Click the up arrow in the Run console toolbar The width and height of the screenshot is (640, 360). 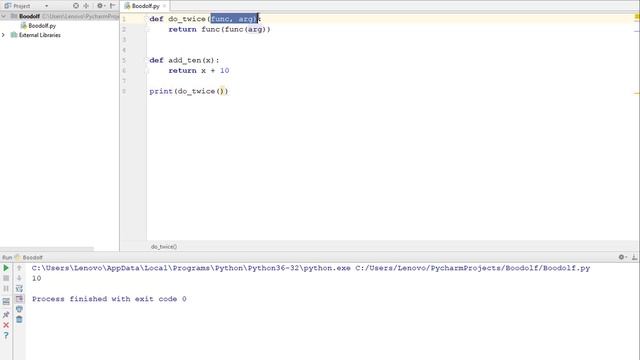point(19,268)
